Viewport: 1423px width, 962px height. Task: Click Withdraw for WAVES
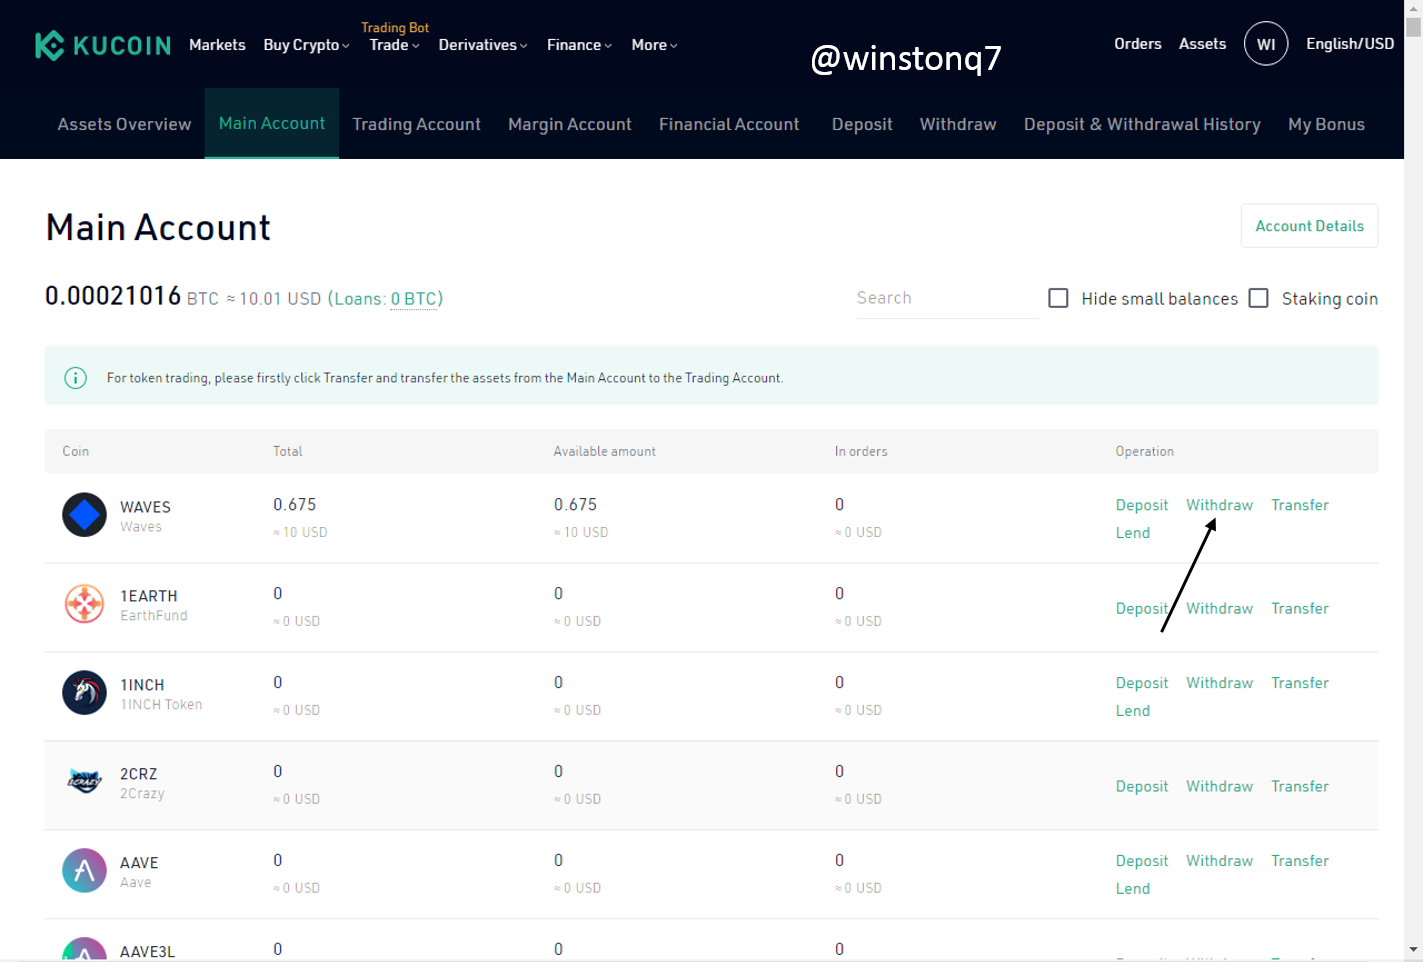pos(1219,505)
